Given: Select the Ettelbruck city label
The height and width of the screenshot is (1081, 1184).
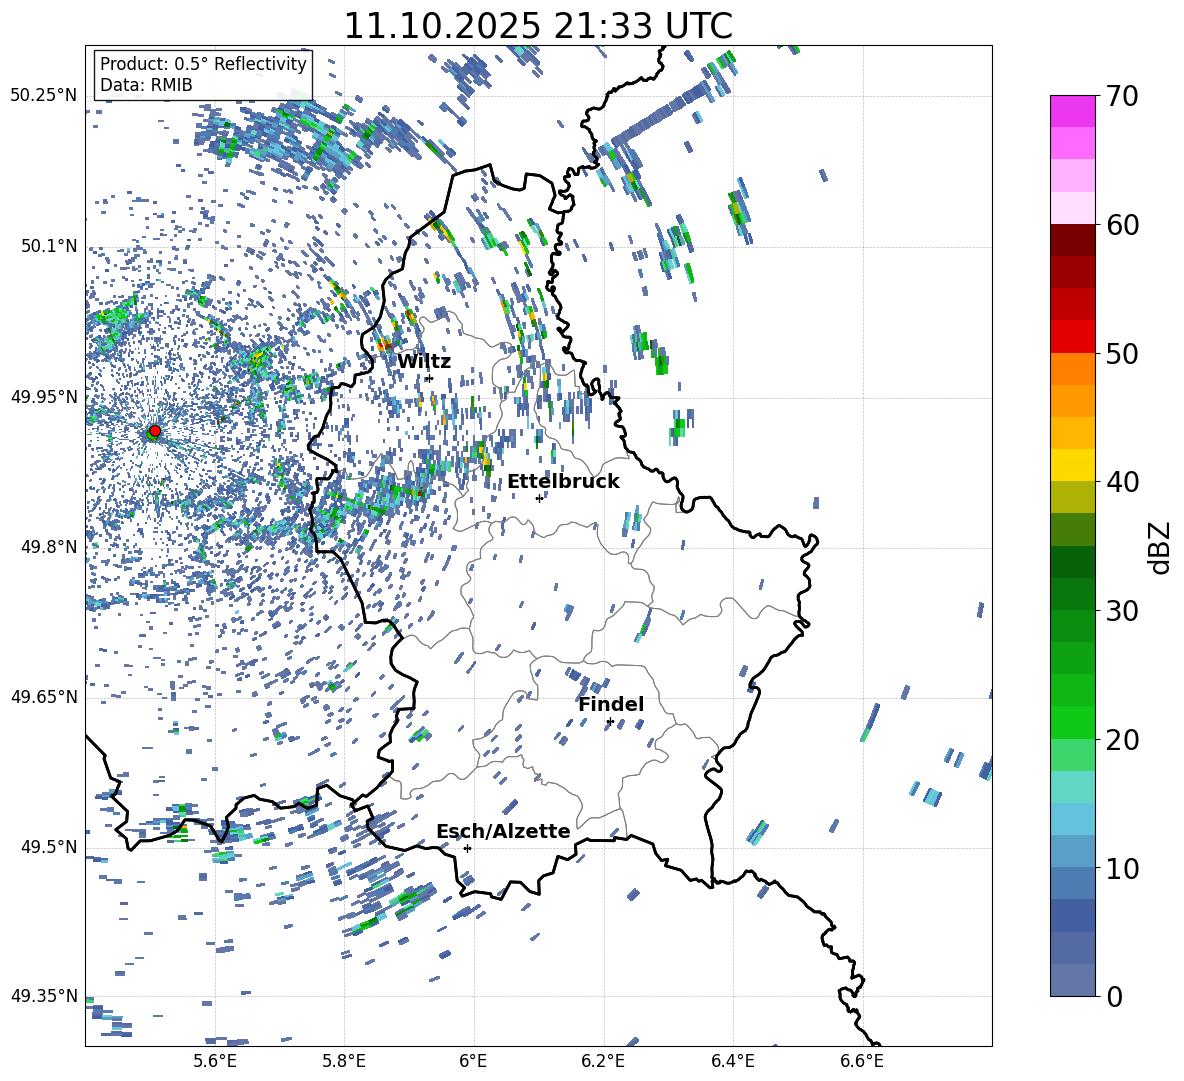Looking at the screenshot, I should [x=563, y=482].
